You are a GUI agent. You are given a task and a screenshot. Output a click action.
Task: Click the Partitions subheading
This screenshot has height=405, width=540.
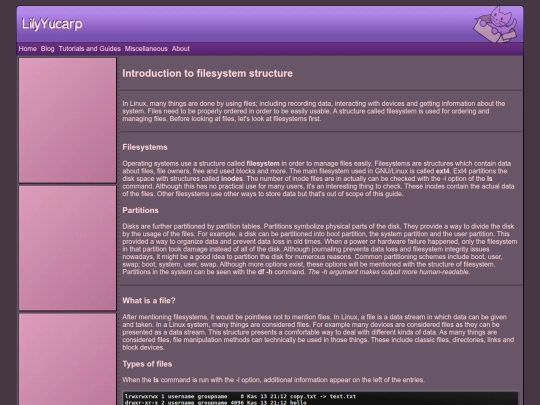140,210
